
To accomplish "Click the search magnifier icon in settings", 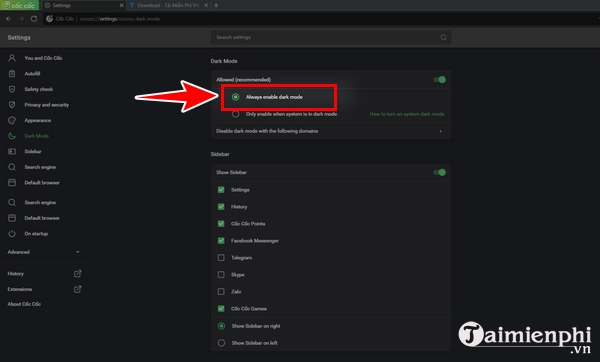I will (443, 38).
